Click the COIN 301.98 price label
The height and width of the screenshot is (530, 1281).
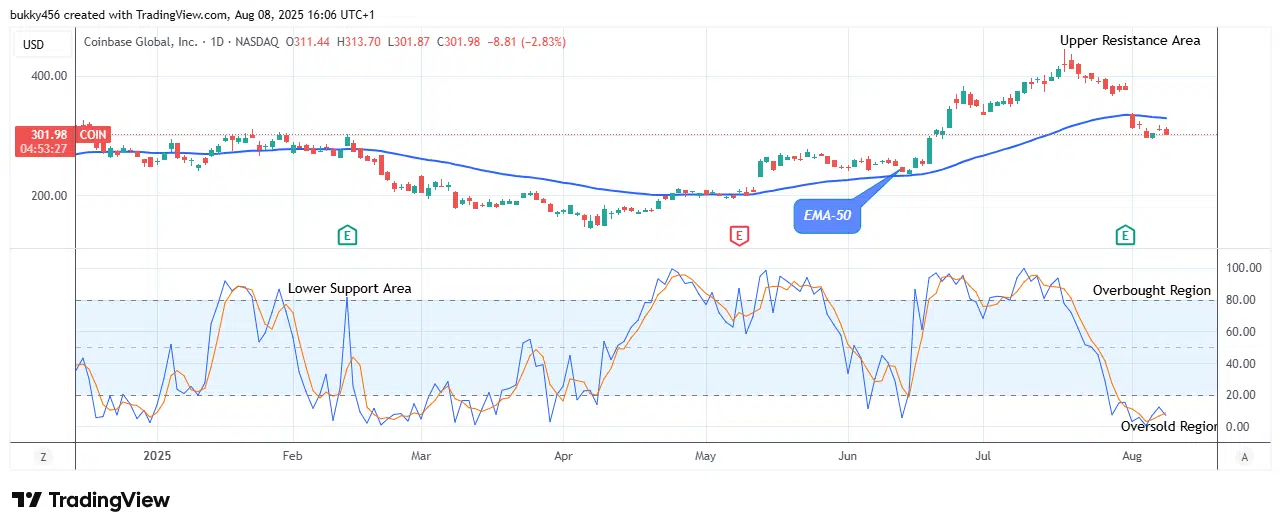click(x=63, y=135)
